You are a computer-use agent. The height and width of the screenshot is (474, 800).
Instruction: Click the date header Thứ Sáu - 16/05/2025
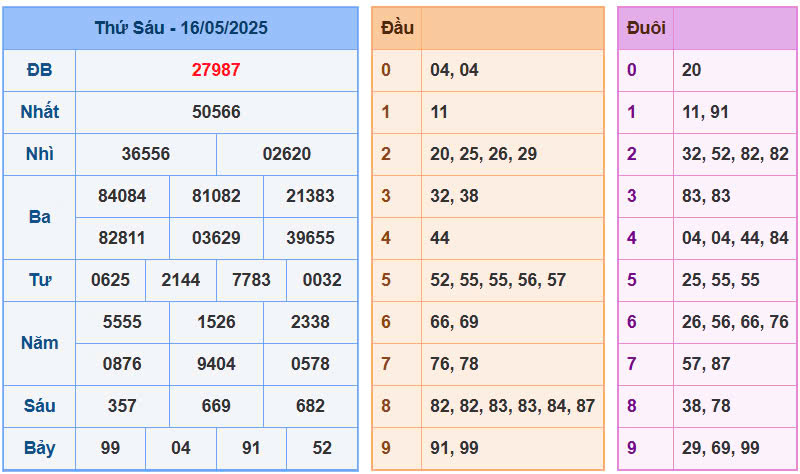(181, 28)
